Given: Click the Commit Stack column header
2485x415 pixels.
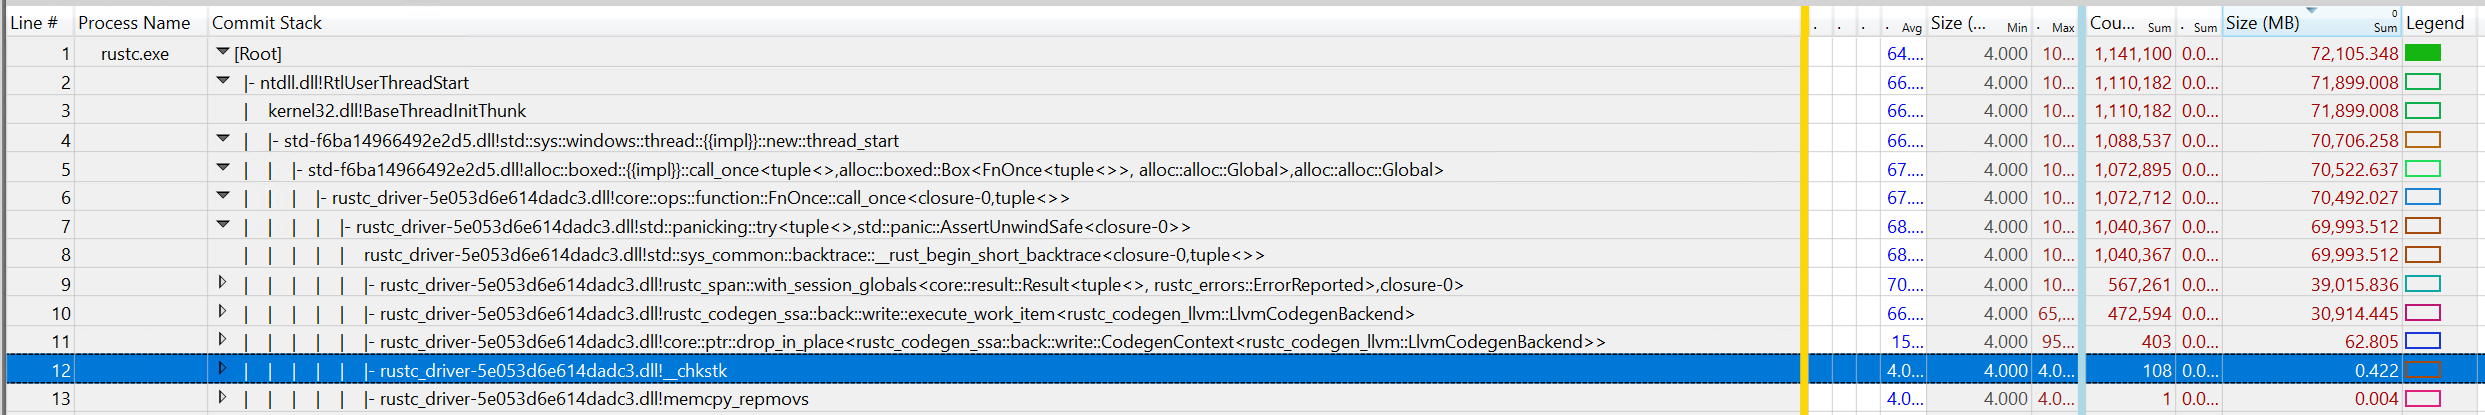Looking at the screenshot, I should [267, 23].
